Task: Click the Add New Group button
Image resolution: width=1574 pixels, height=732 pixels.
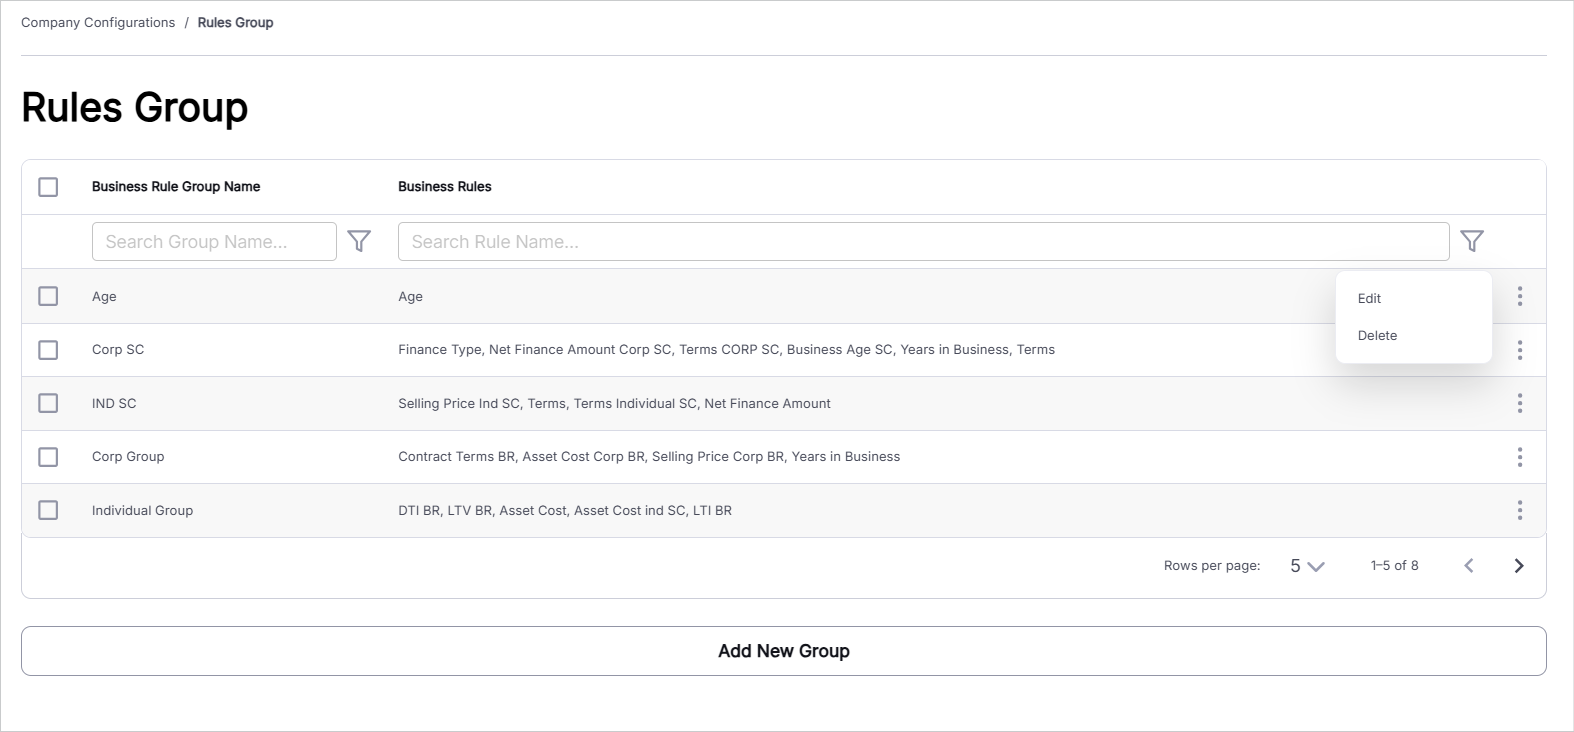Action: pos(784,651)
